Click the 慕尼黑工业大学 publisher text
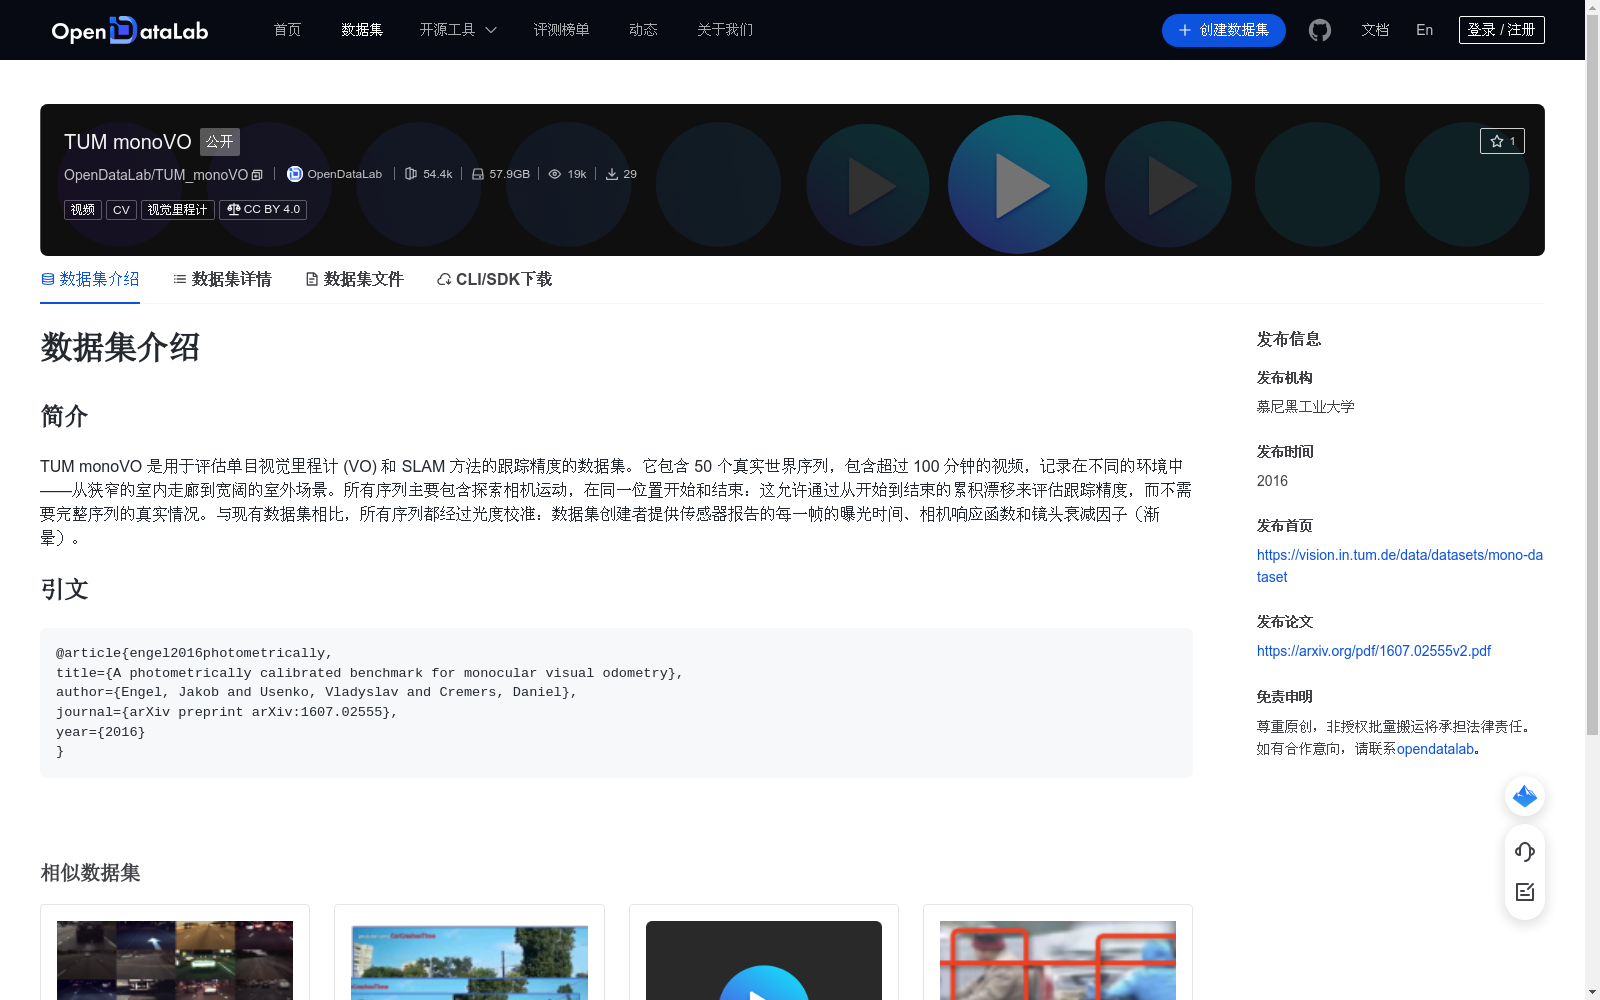Viewport: 1600px width, 1000px height. (1306, 407)
